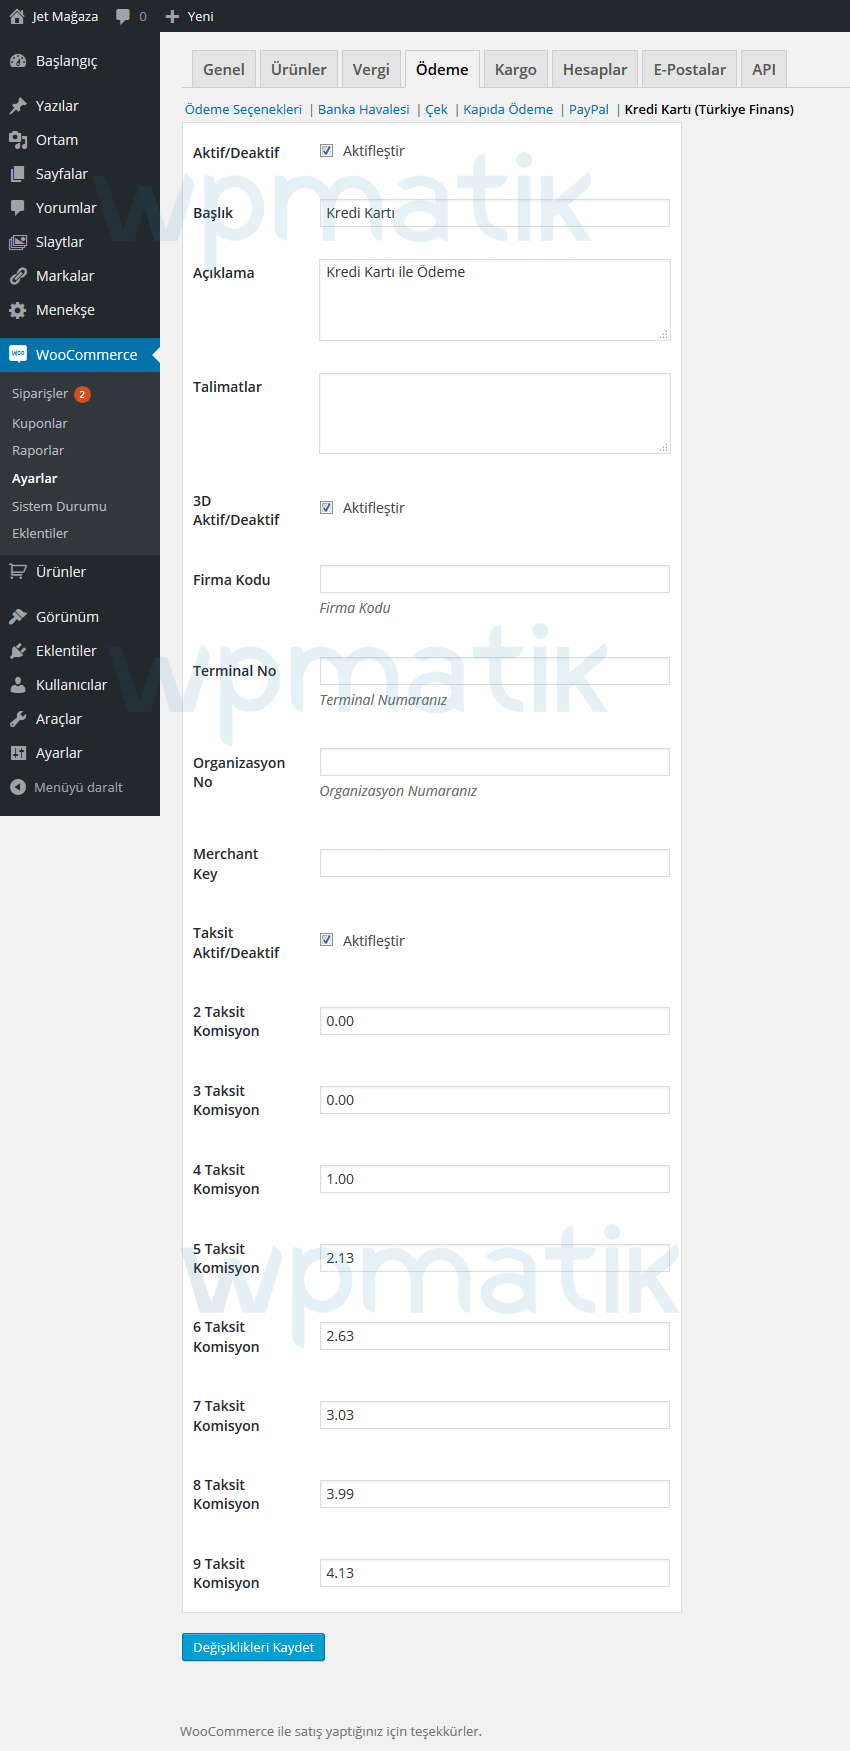
Task: Switch to the API tab
Action: (764, 69)
